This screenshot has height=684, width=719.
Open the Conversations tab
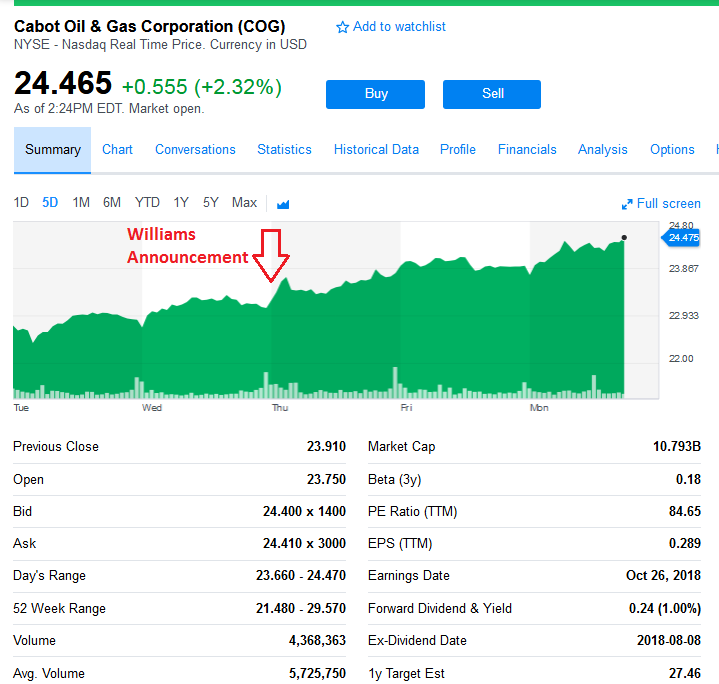(195, 149)
